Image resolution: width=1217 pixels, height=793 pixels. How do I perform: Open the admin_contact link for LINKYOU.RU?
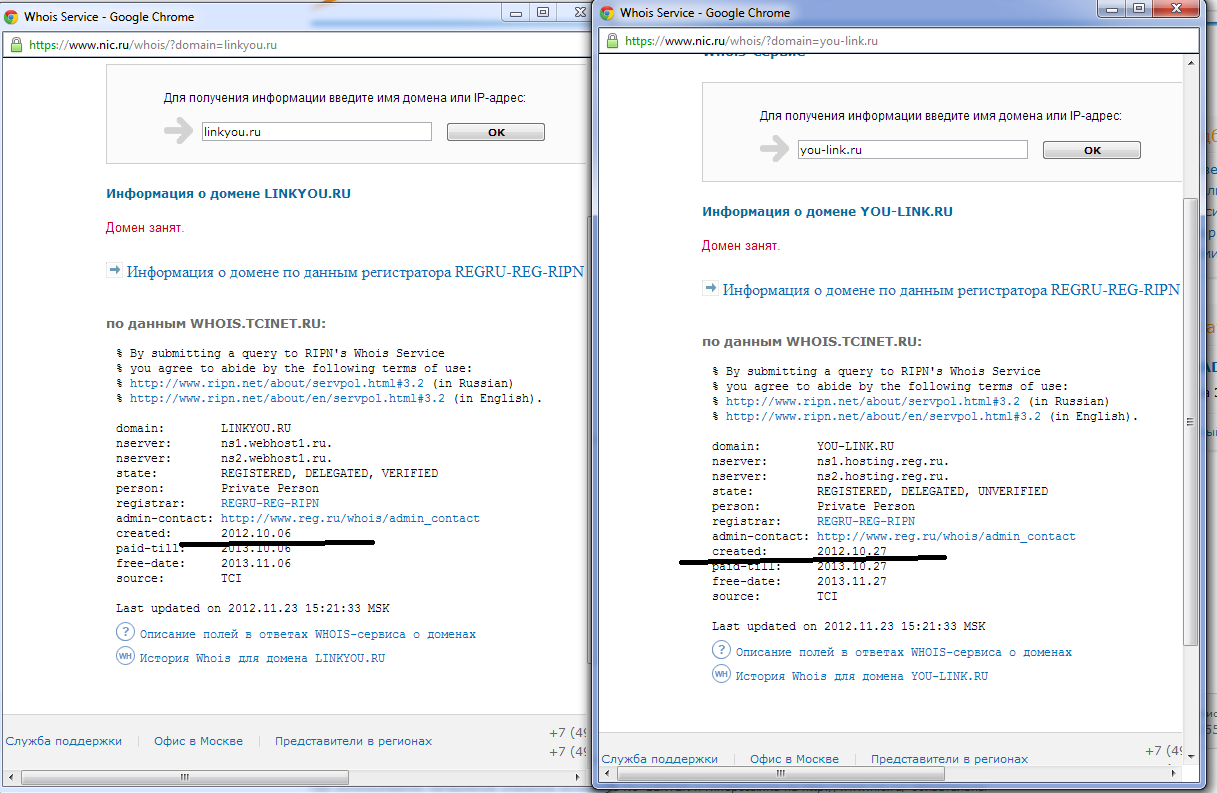click(350, 518)
